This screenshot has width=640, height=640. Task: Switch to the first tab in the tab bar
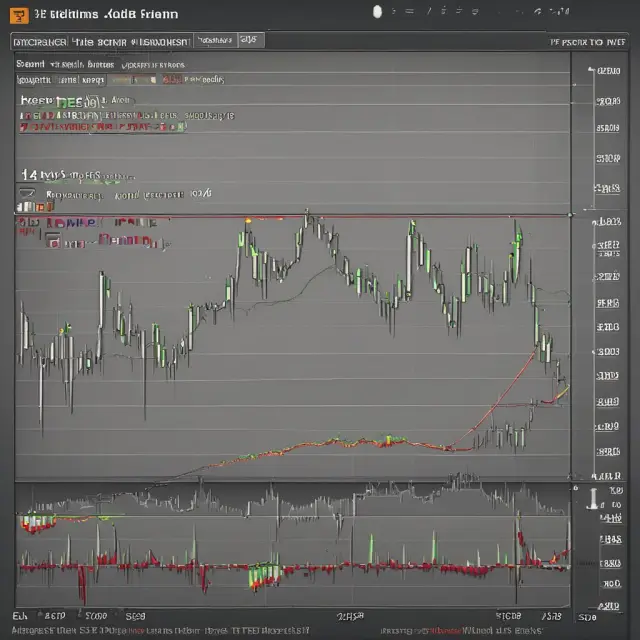click(40, 42)
